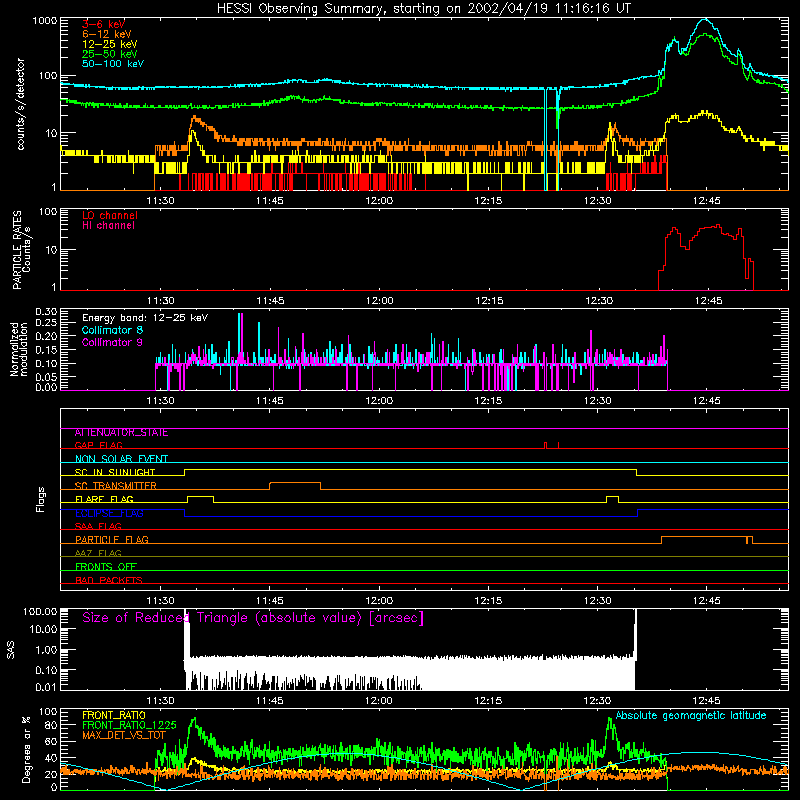Click the "counts/s/detector" axis label
Image resolution: width=800 pixels, height=800 pixels.
click(x=20, y=104)
